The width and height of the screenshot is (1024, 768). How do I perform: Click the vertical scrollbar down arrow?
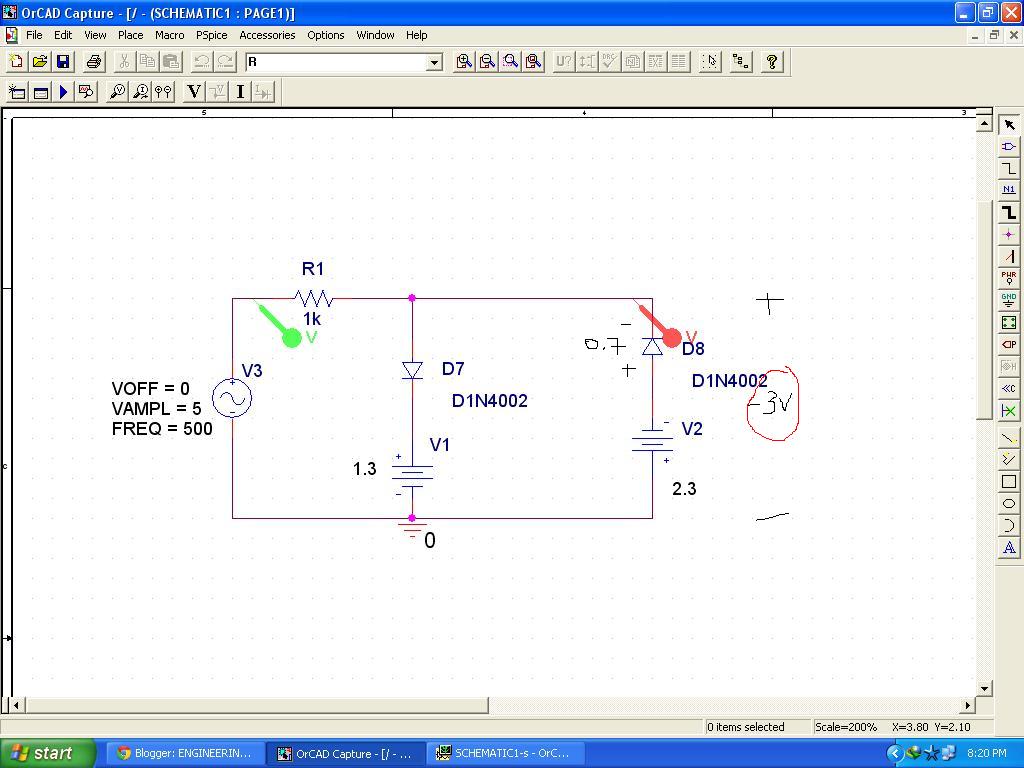tap(984, 688)
